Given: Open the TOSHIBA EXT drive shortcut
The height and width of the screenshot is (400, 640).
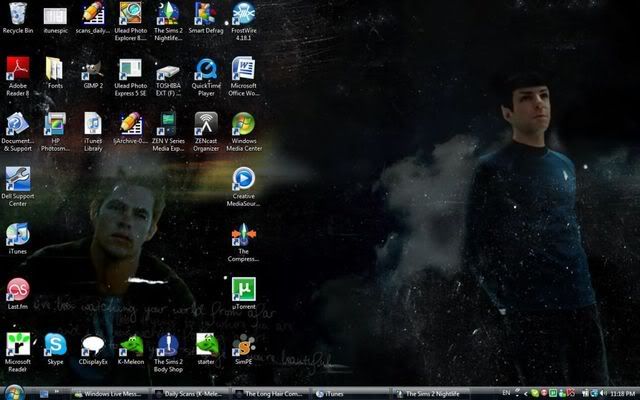Looking at the screenshot, I should [168, 80].
